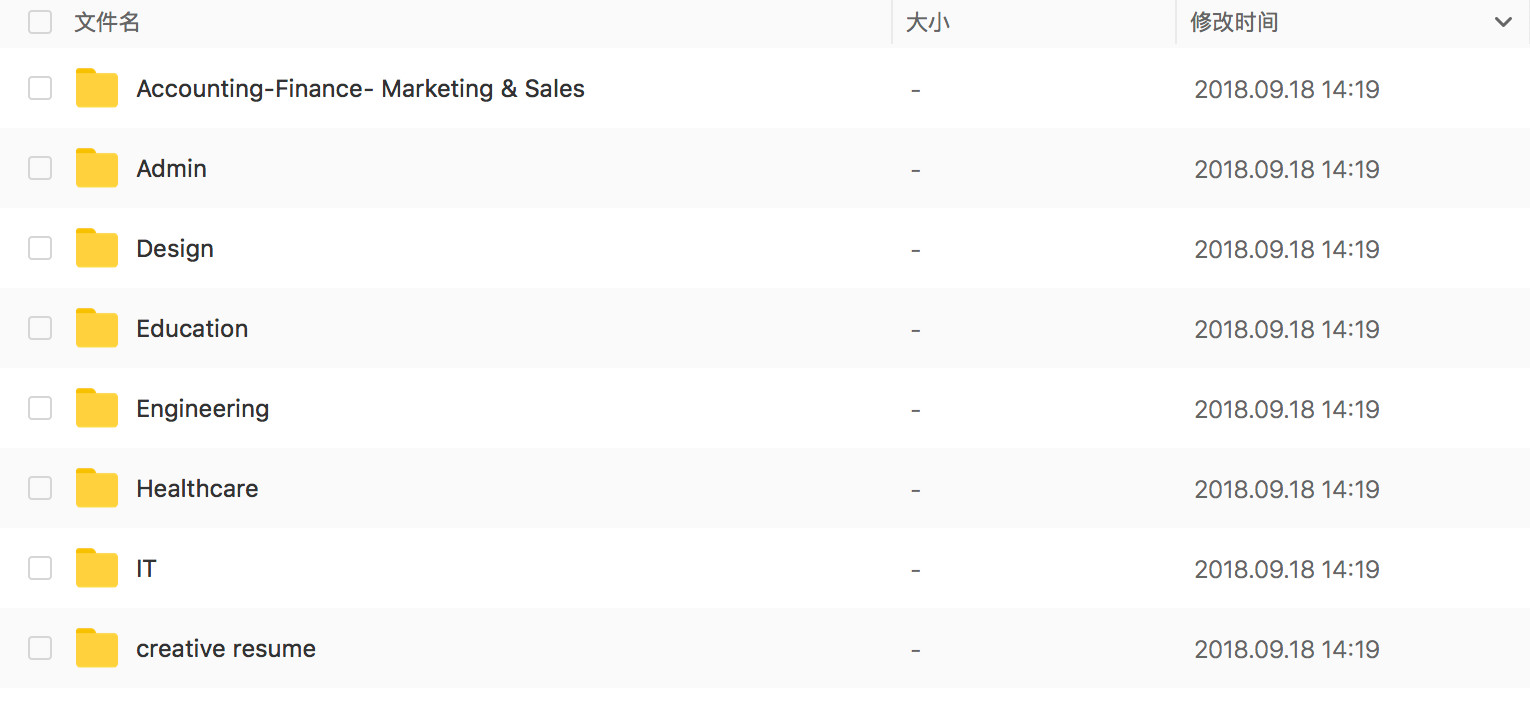Click the creative resume folder icon

tap(97, 649)
